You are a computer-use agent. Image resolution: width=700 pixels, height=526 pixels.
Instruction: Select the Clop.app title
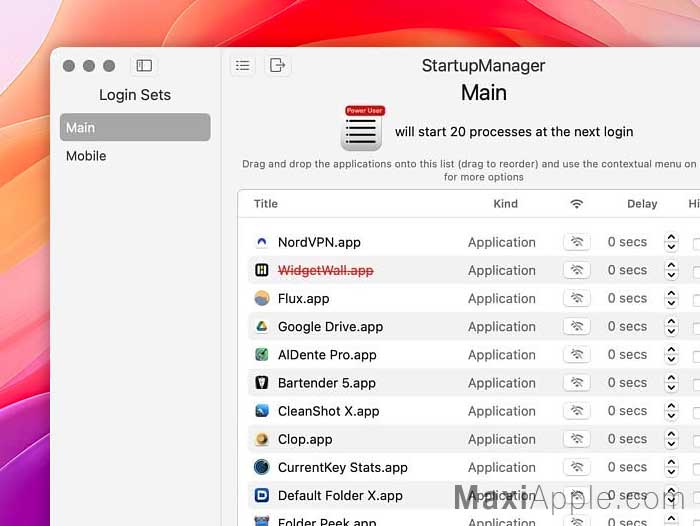(305, 439)
